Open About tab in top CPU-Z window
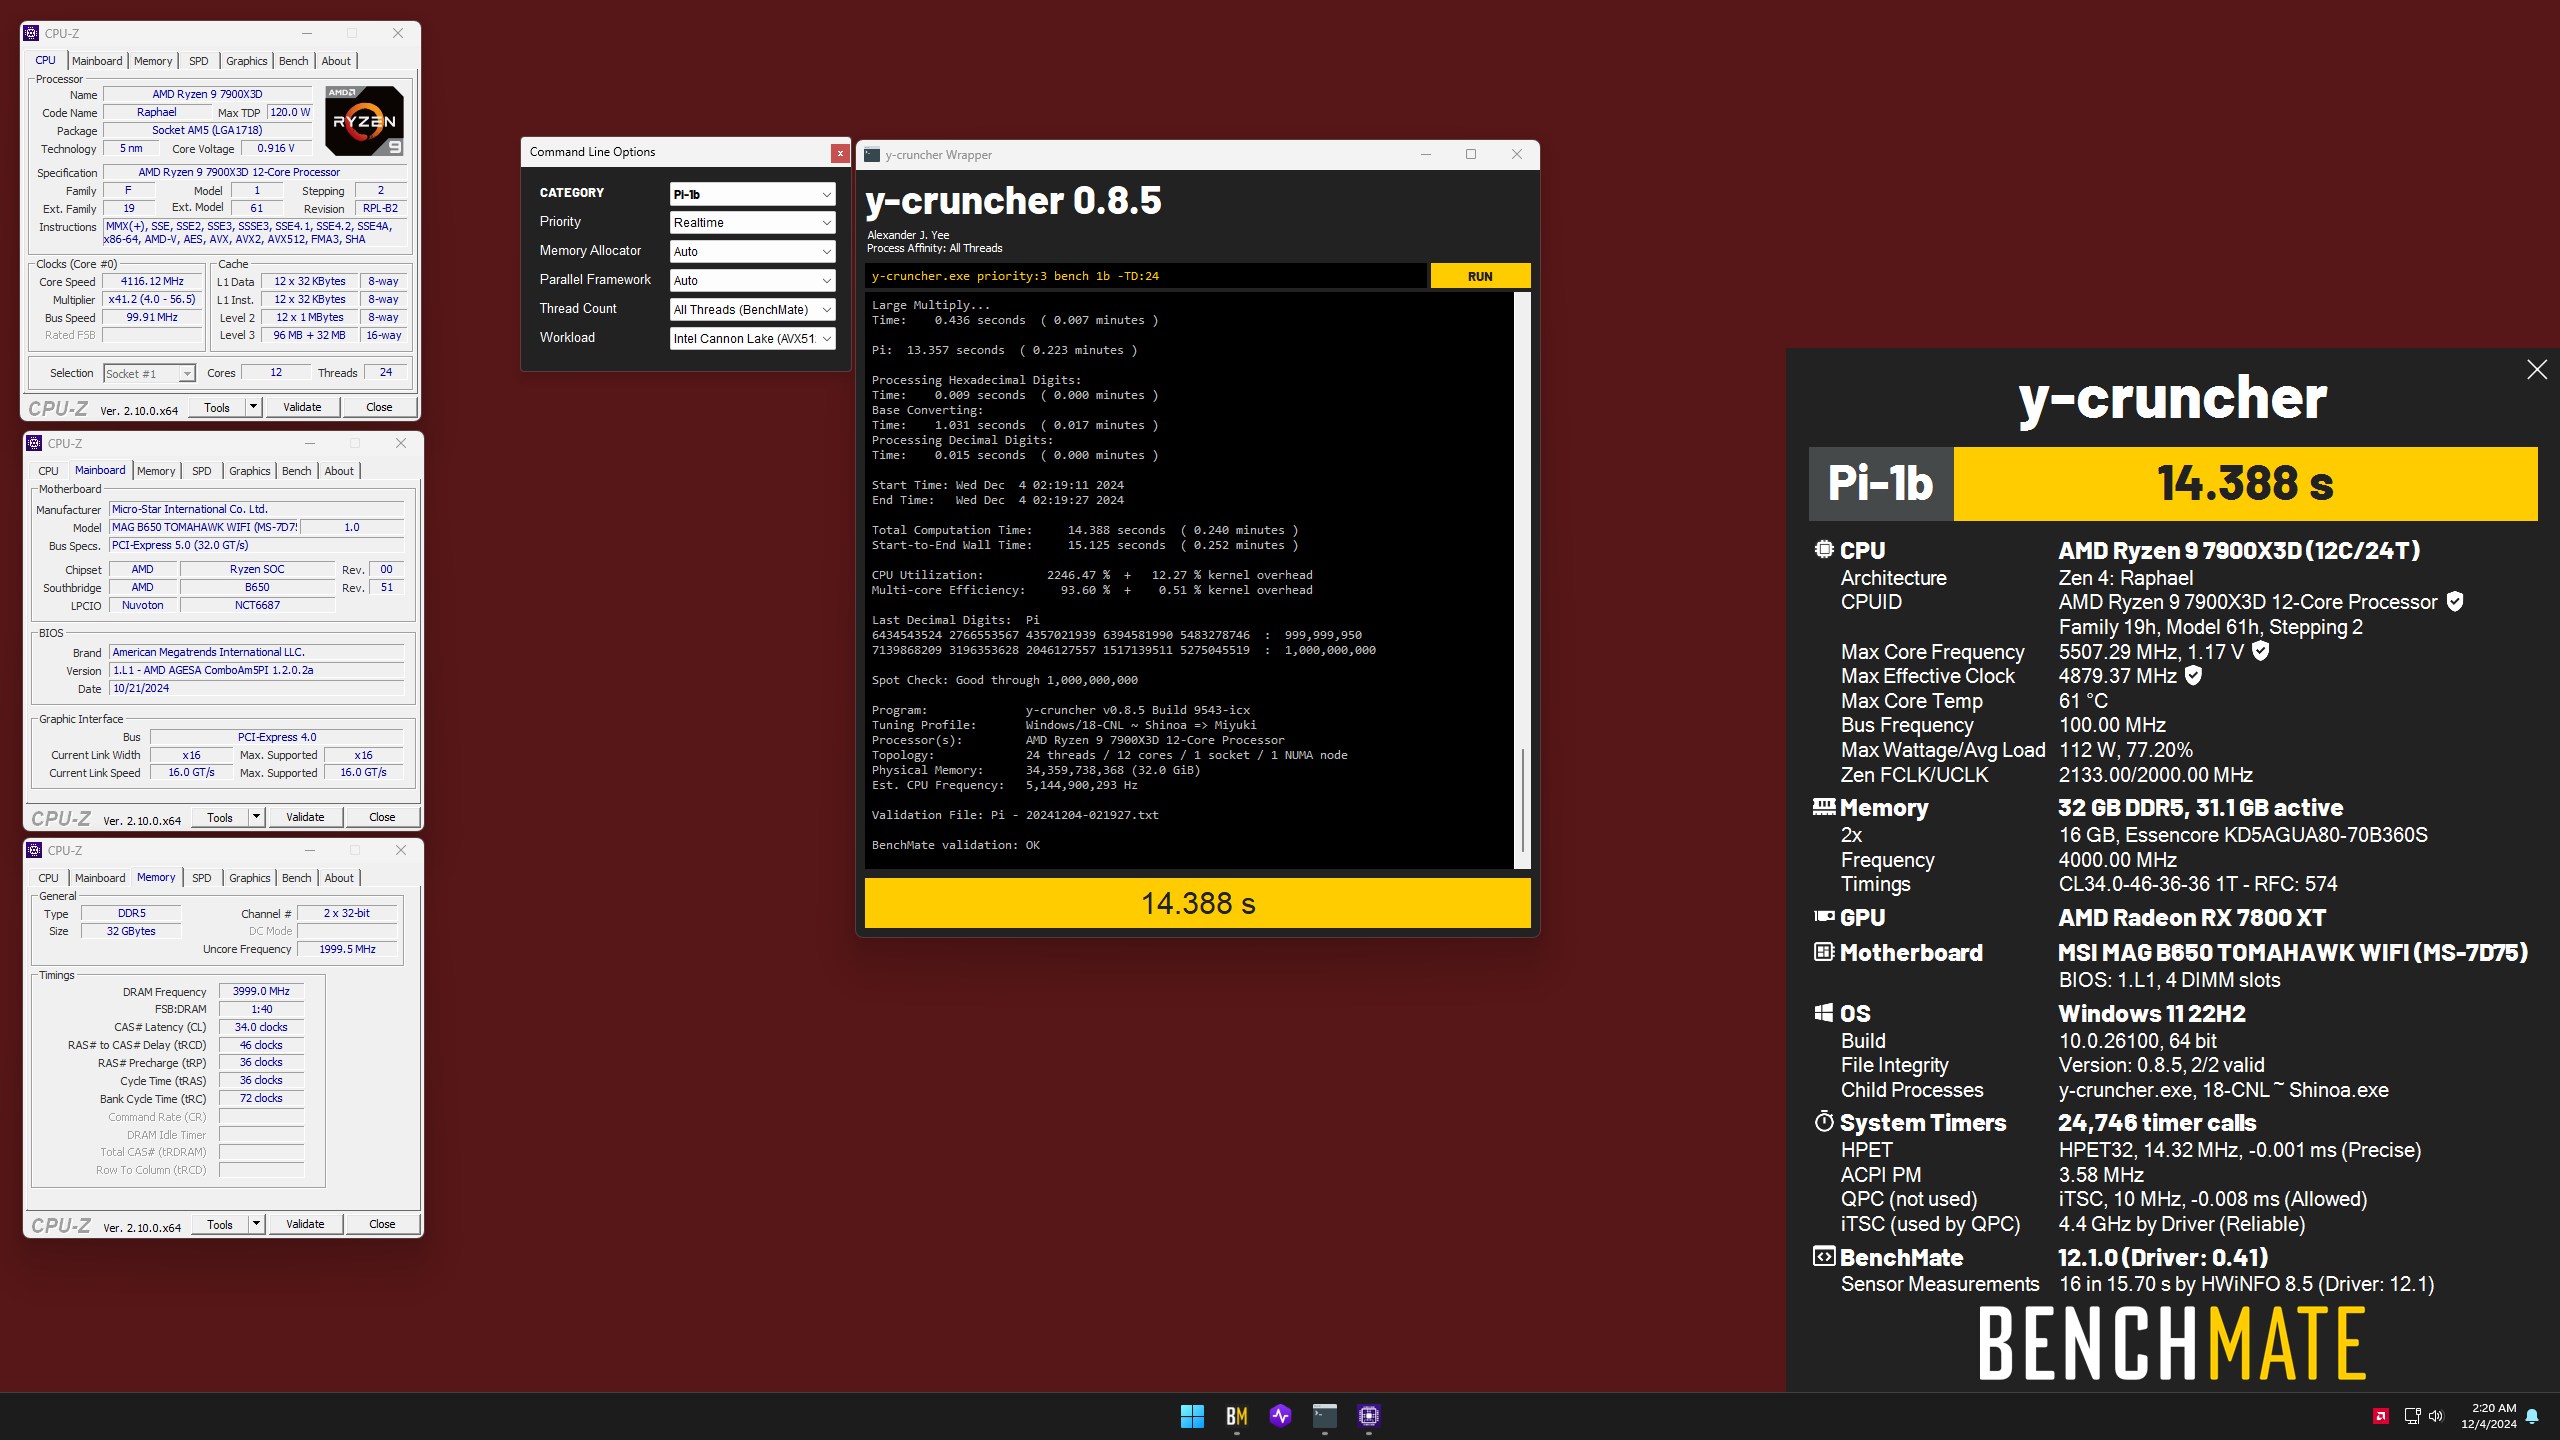The width and height of the screenshot is (2560, 1440). tap(336, 61)
